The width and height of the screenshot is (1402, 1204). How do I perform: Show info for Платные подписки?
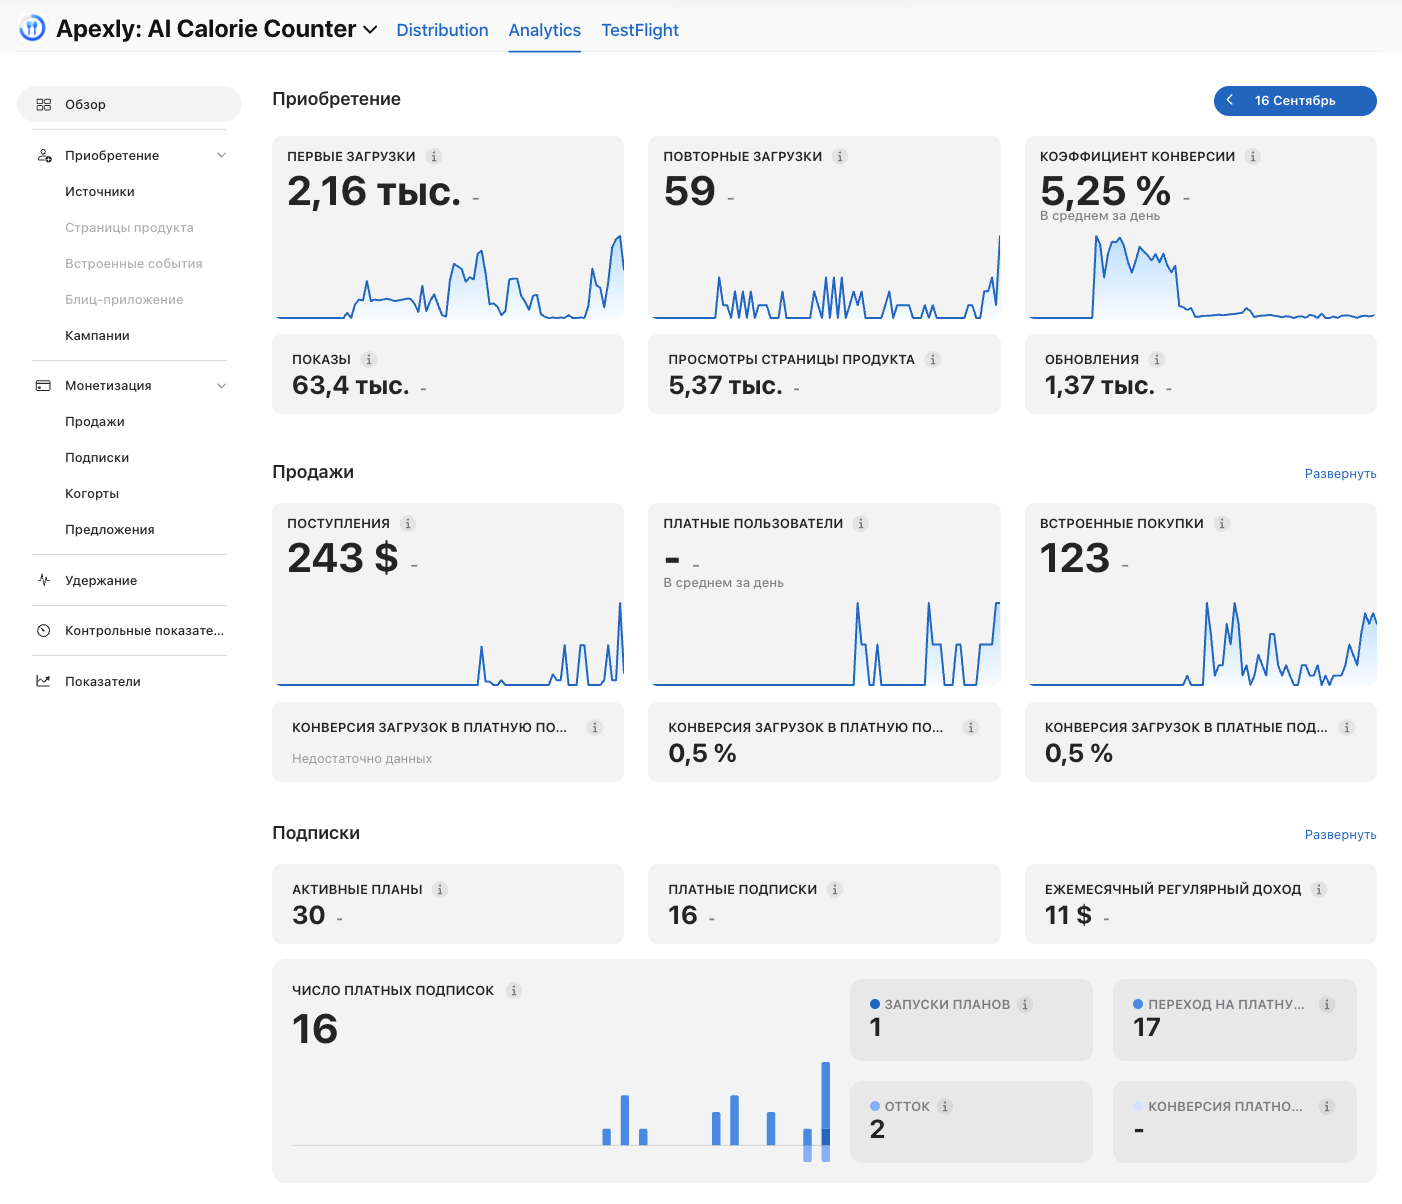835,889
